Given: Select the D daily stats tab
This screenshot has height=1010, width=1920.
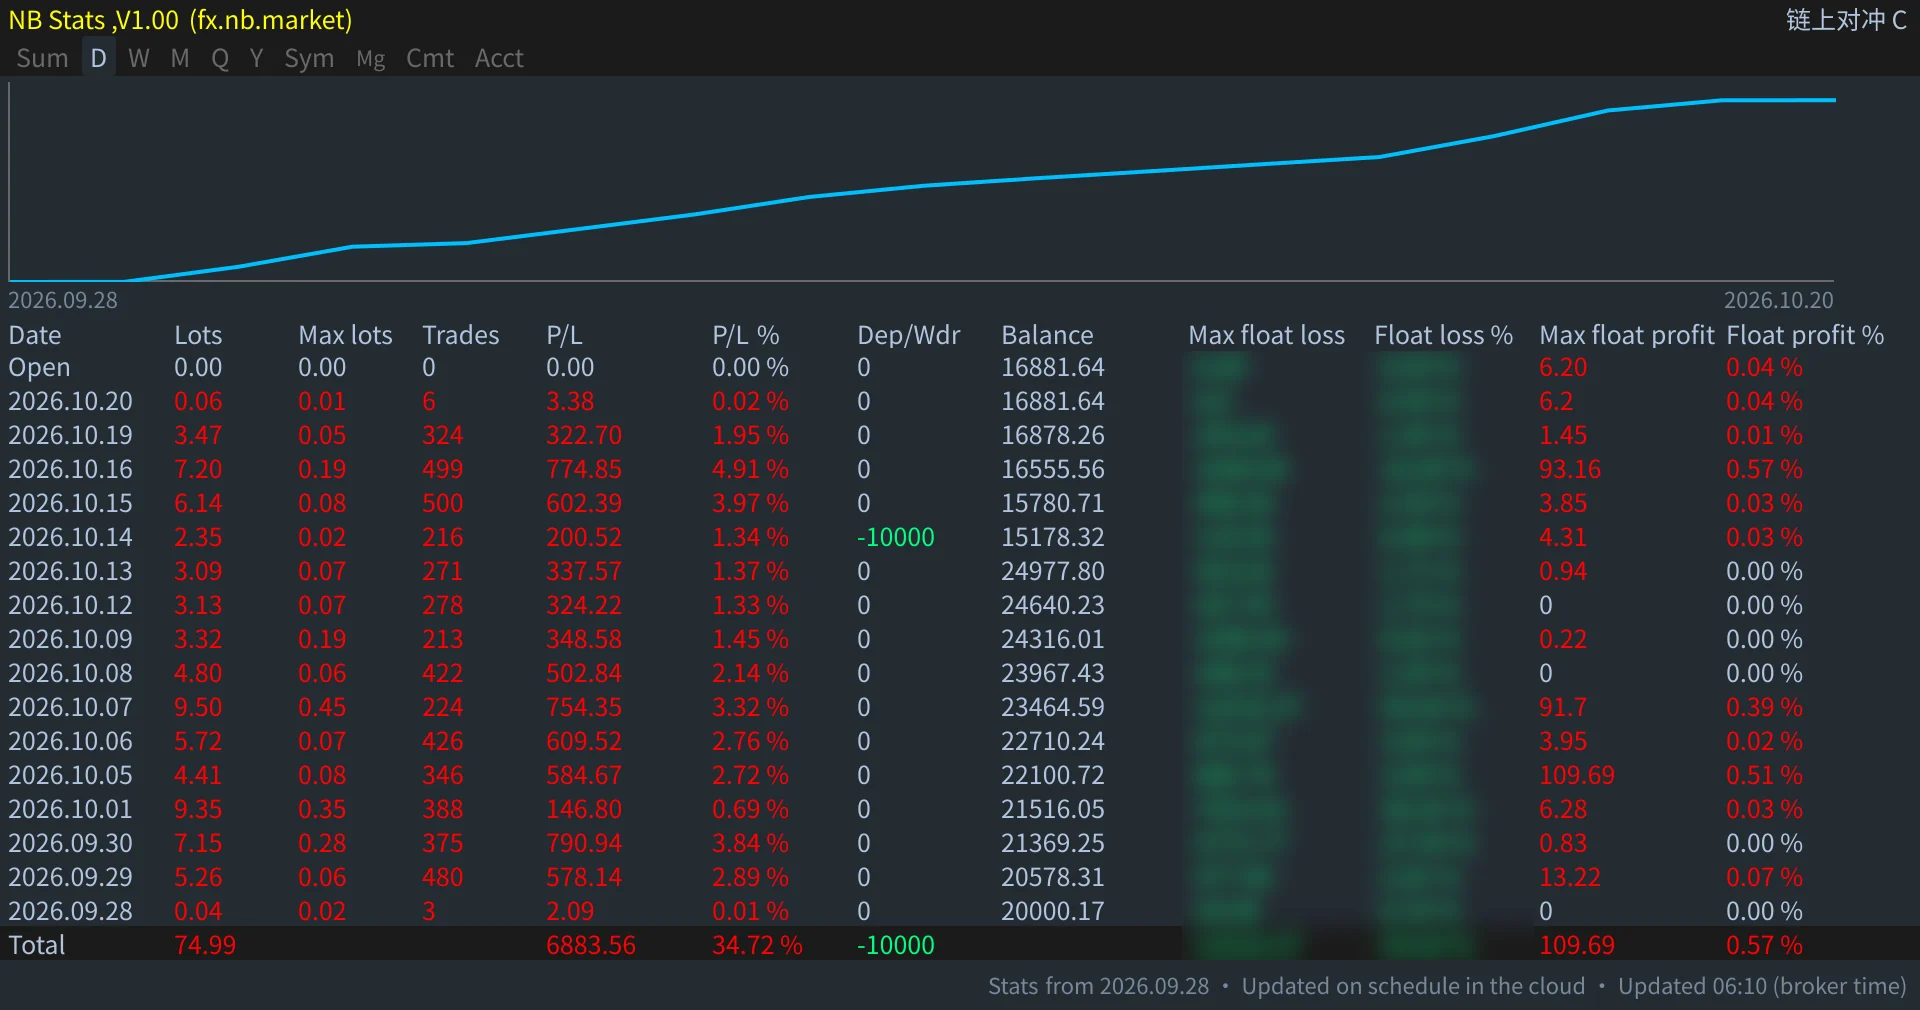Looking at the screenshot, I should pyautogui.click(x=98, y=58).
